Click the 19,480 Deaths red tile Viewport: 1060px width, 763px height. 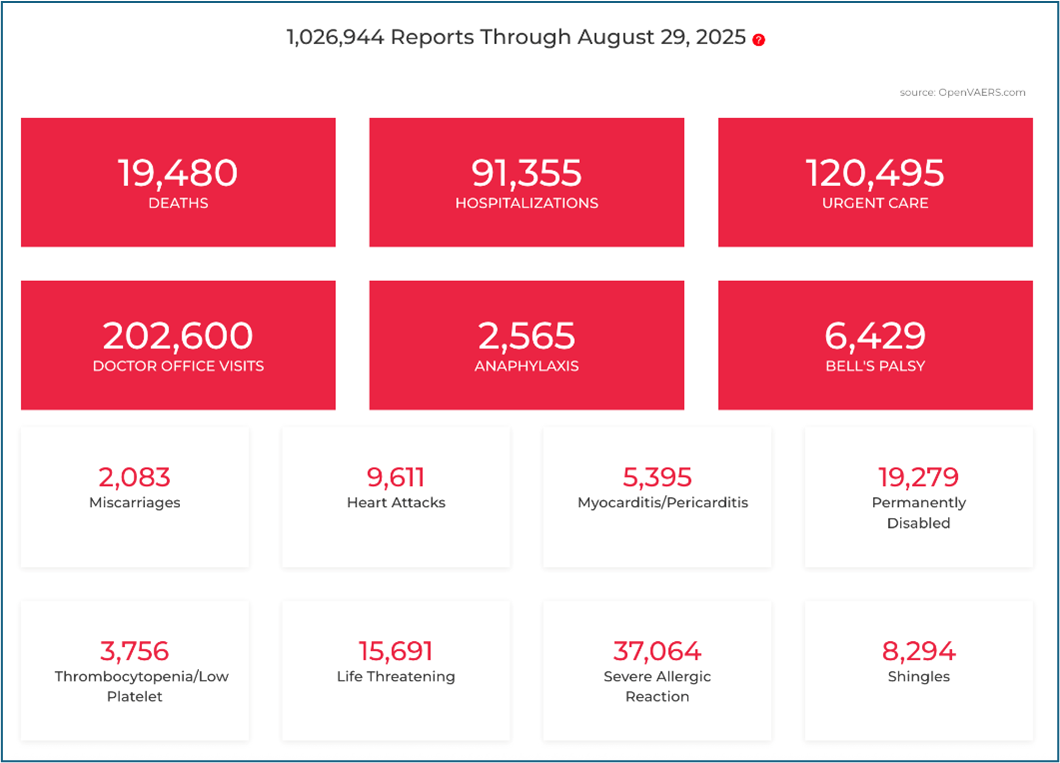(x=178, y=182)
